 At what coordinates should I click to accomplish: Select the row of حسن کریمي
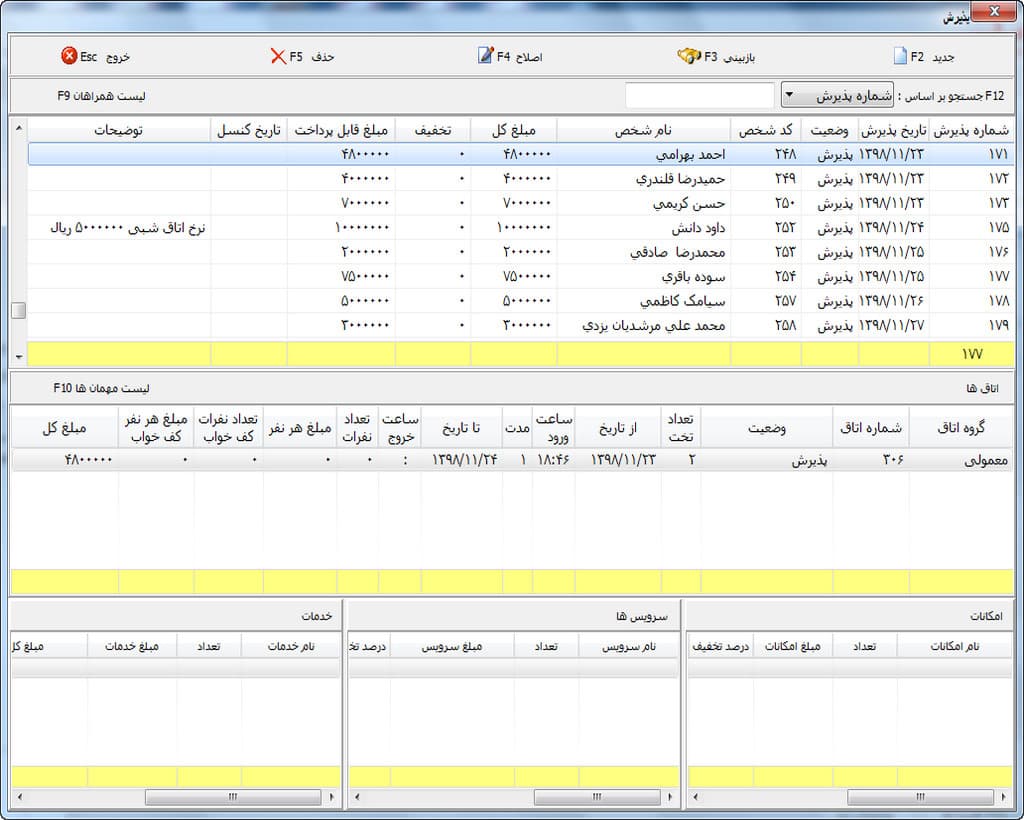pos(520,203)
